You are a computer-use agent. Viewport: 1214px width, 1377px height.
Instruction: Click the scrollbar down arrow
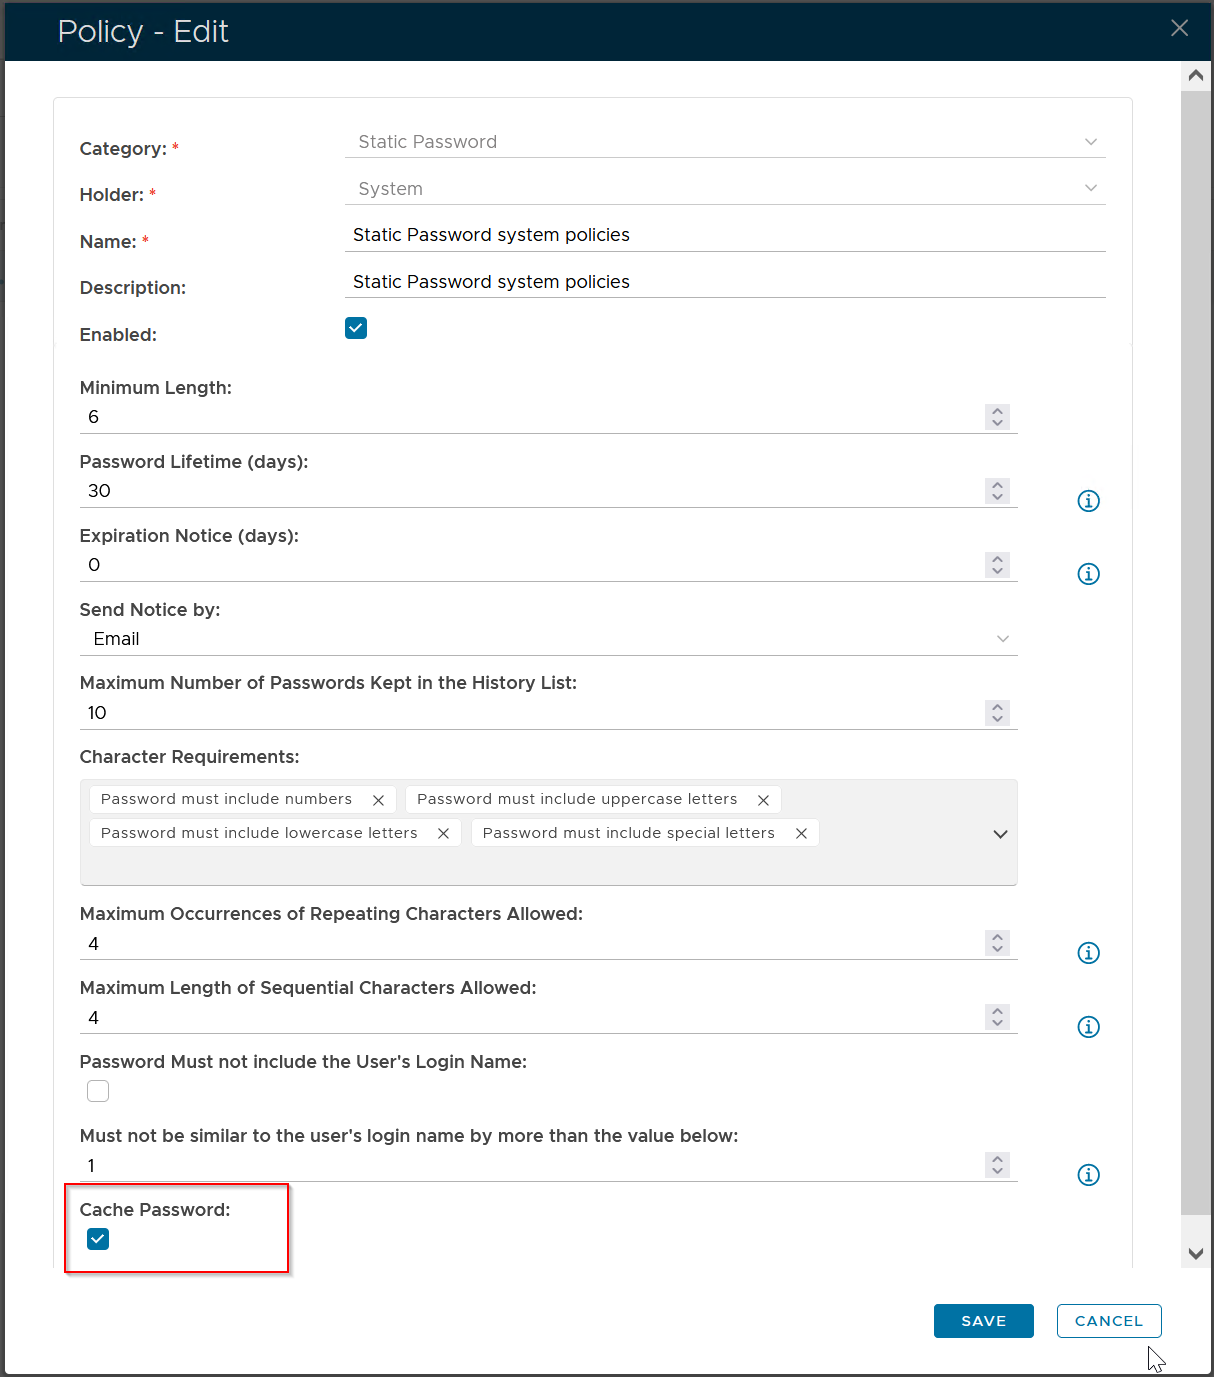[x=1195, y=1253]
